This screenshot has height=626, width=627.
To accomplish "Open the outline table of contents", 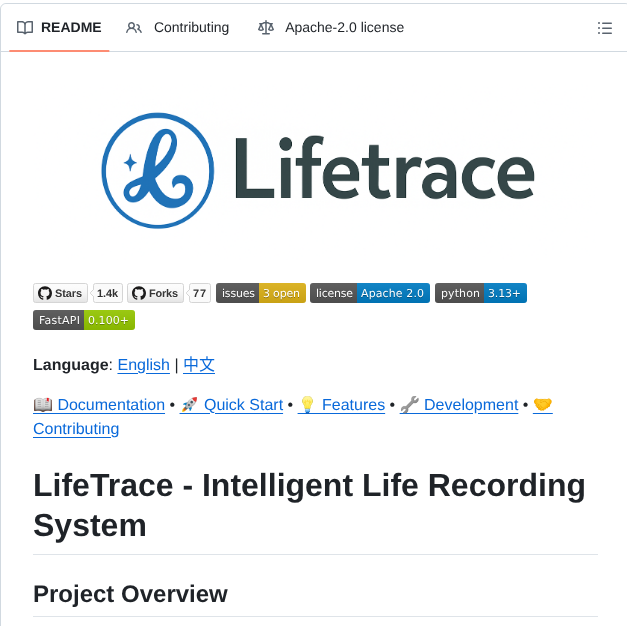I will click(x=605, y=28).
